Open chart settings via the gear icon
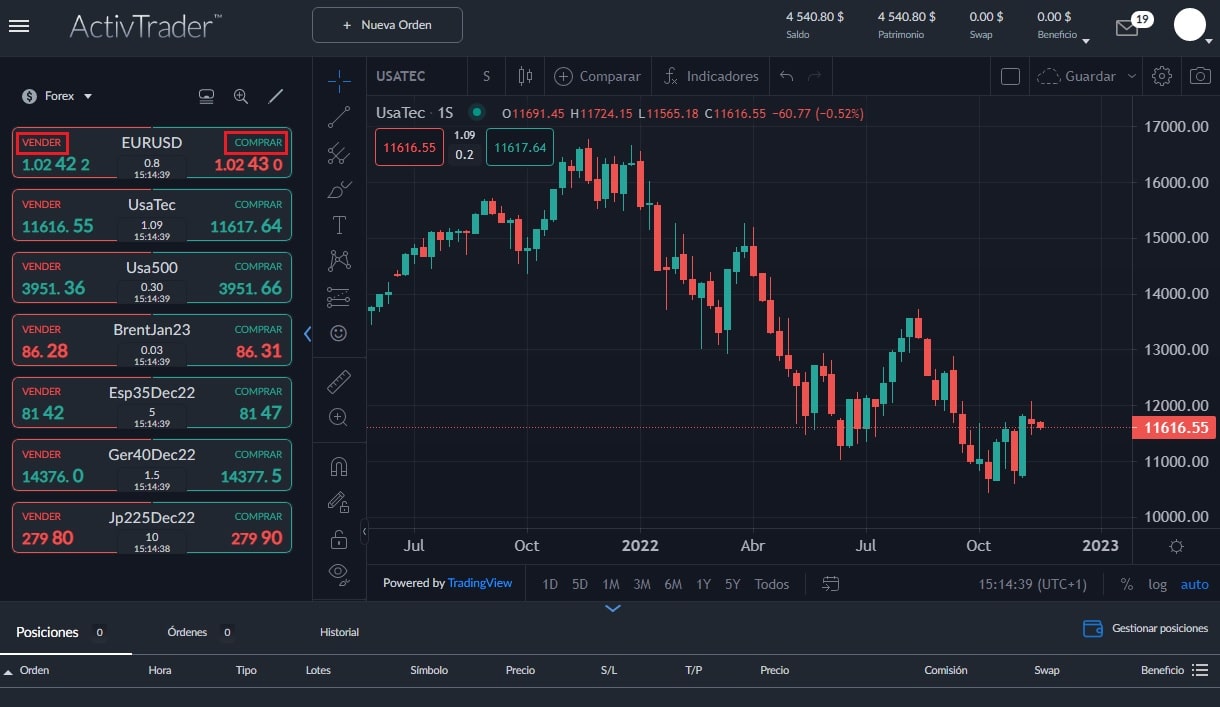The width and height of the screenshot is (1220, 707). 1161,75
